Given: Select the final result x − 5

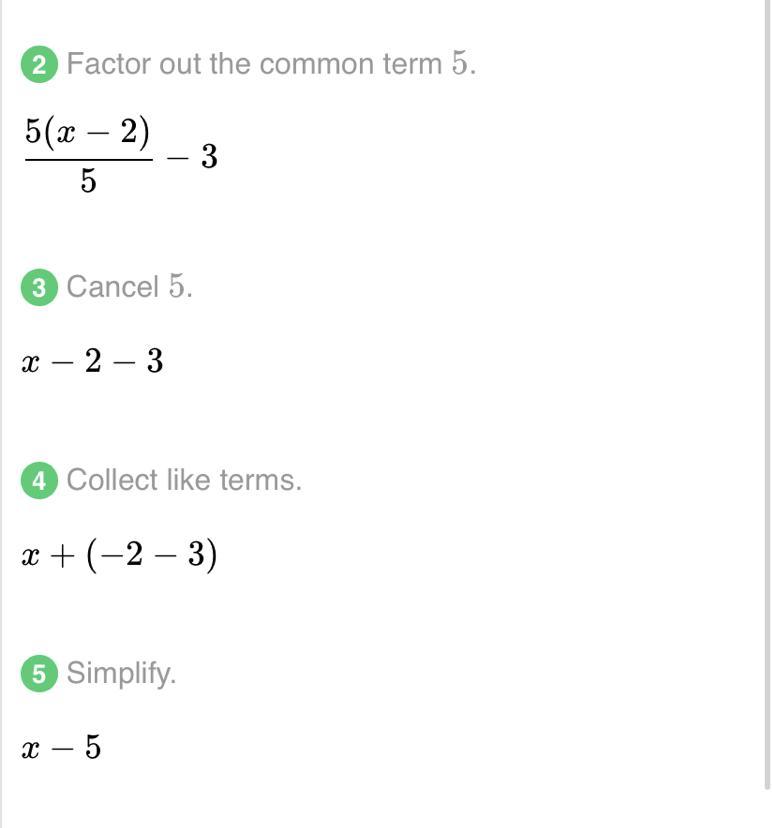Looking at the screenshot, I should tap(61, 747).
